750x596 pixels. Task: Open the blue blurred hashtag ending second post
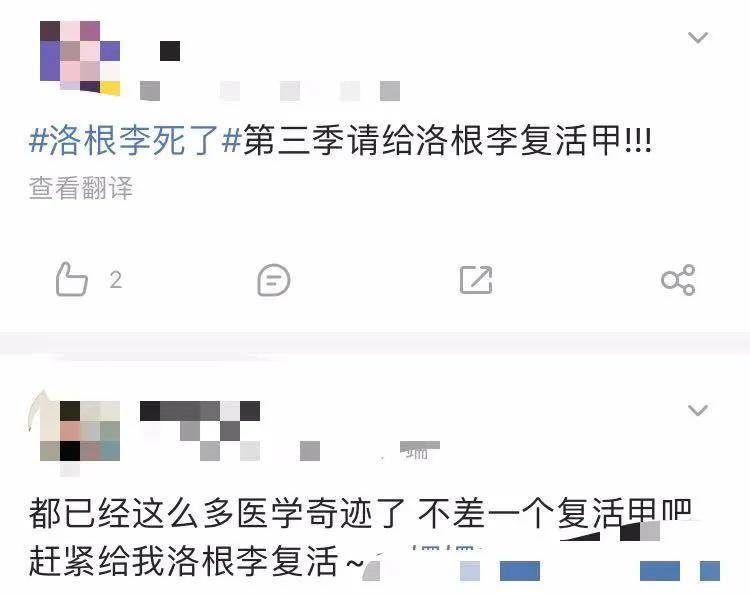pos(590,571)
